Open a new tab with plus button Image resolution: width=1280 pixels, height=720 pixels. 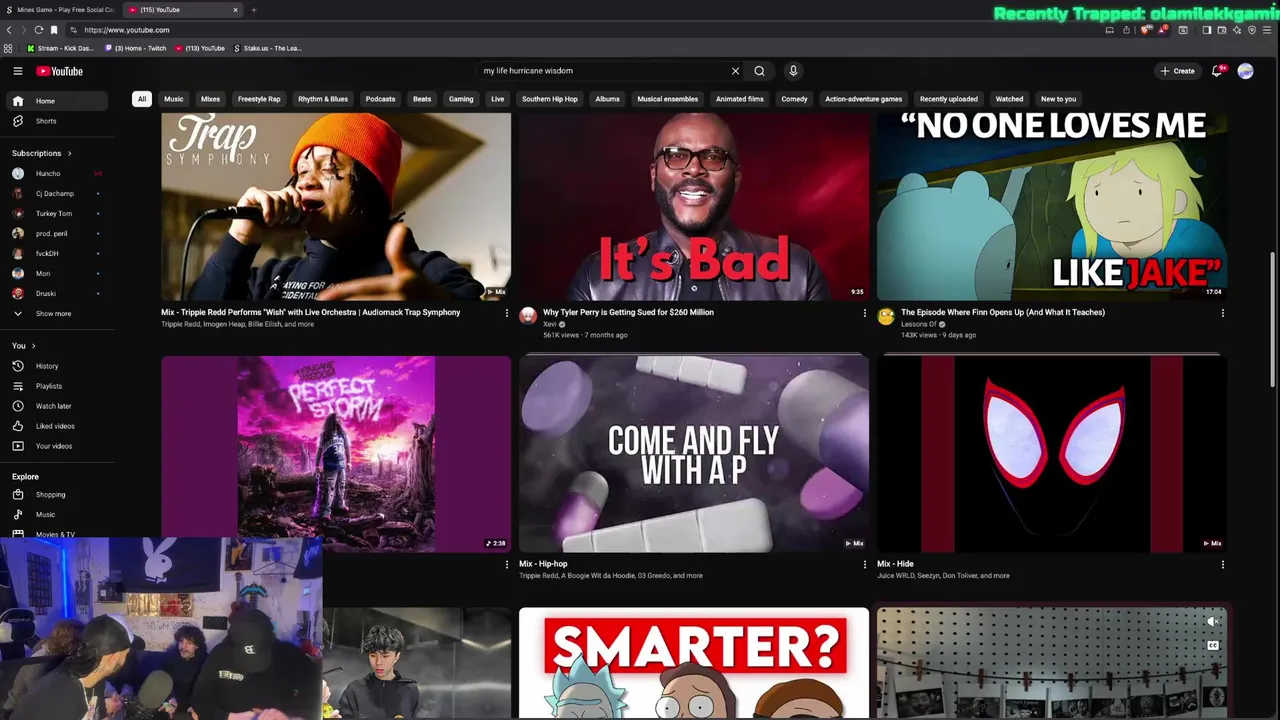tap(254, 10)
